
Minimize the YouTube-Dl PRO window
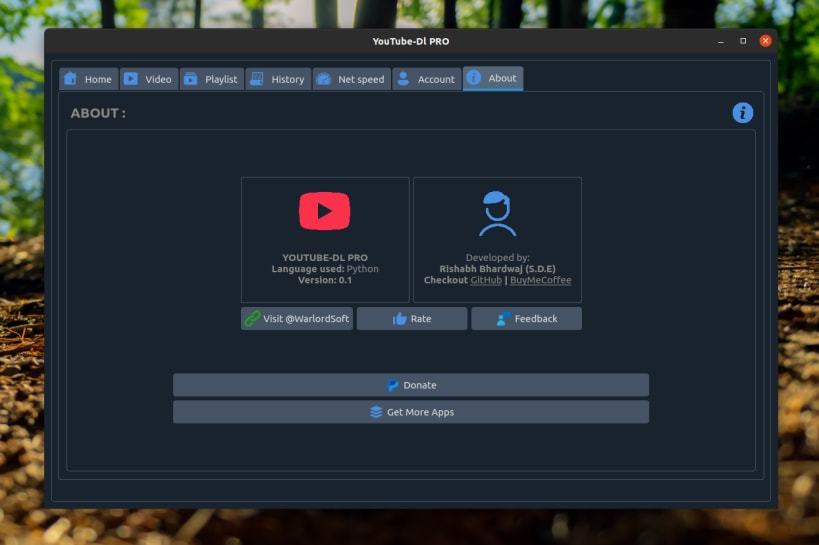click(721, 41)
